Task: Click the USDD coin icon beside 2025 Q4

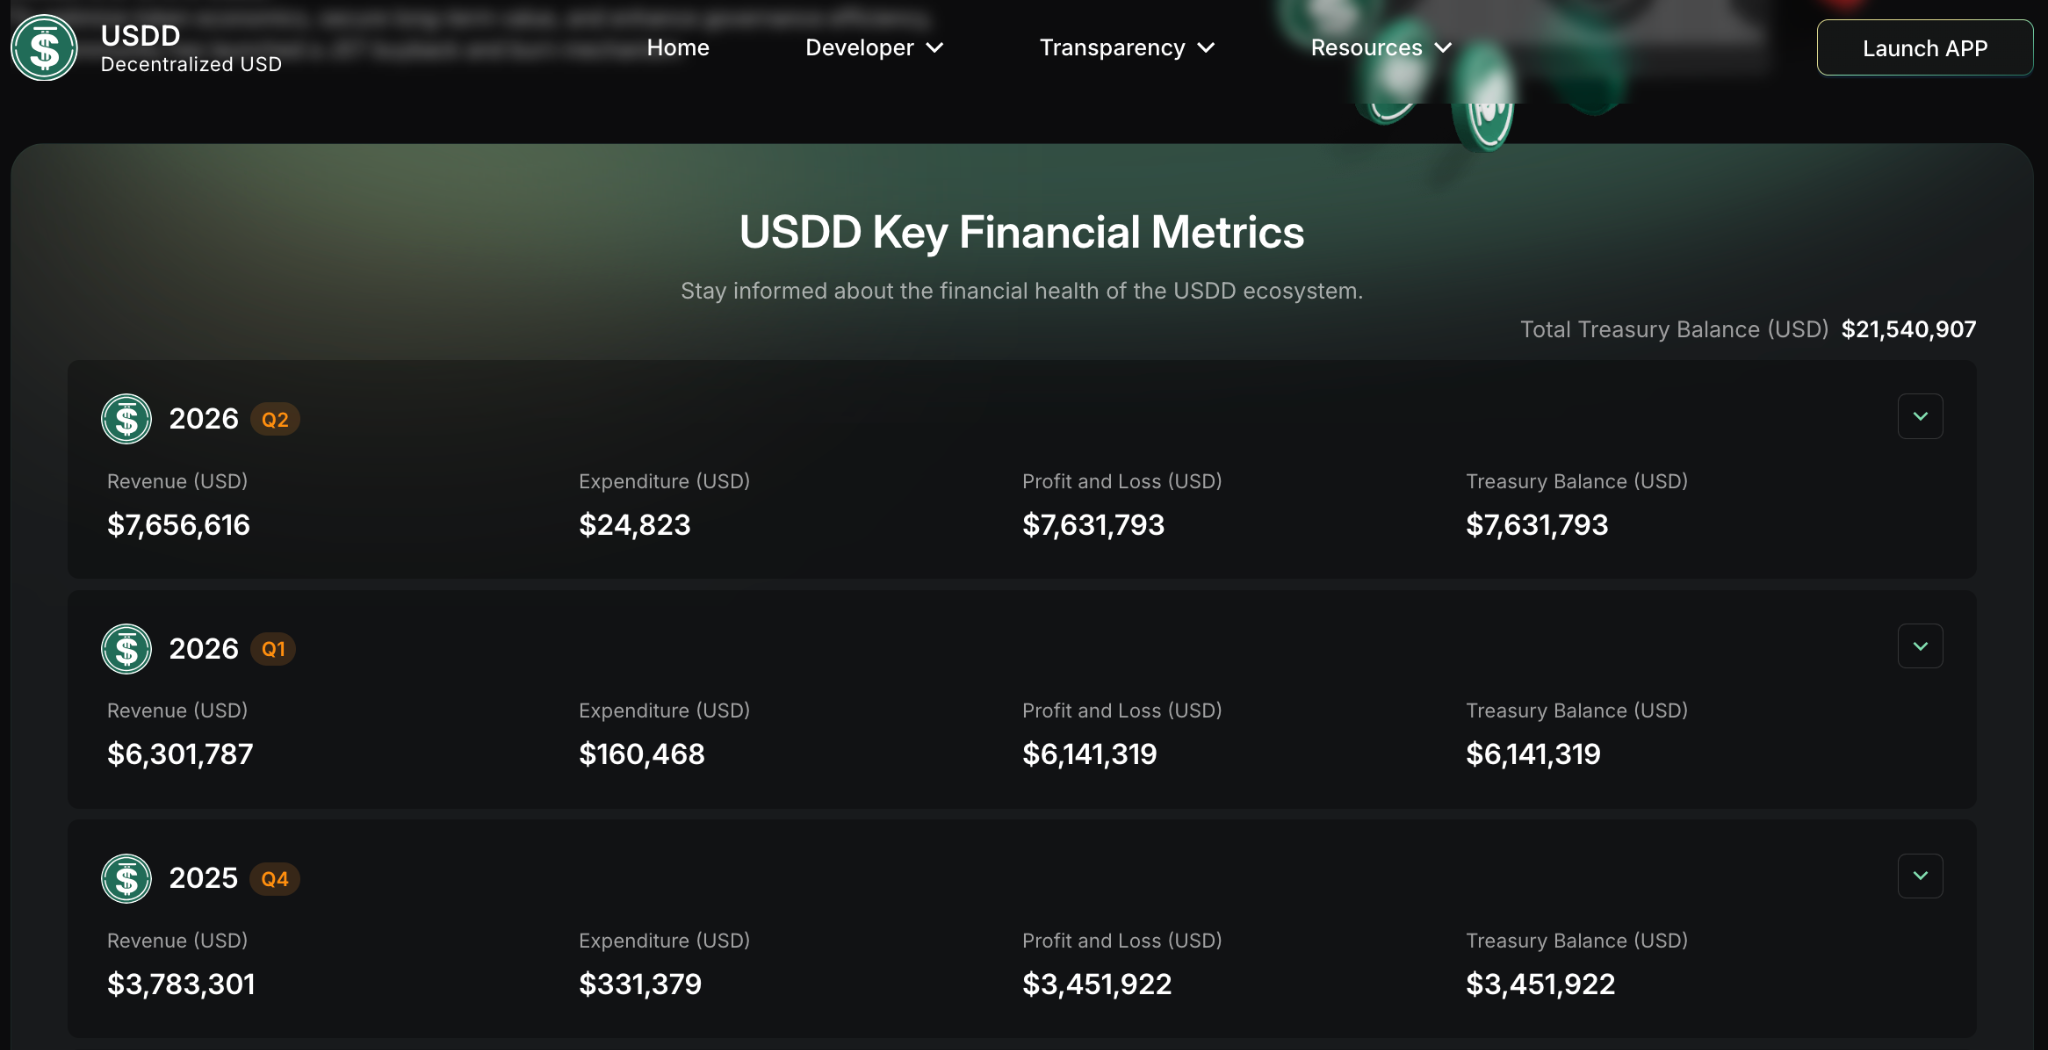Action: (x=126, y=879)
